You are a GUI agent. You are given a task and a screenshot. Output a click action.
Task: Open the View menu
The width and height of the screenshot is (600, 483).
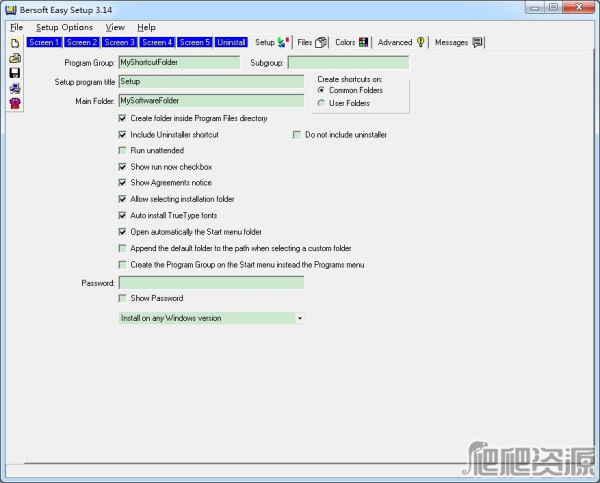click(x=115, y=27)
